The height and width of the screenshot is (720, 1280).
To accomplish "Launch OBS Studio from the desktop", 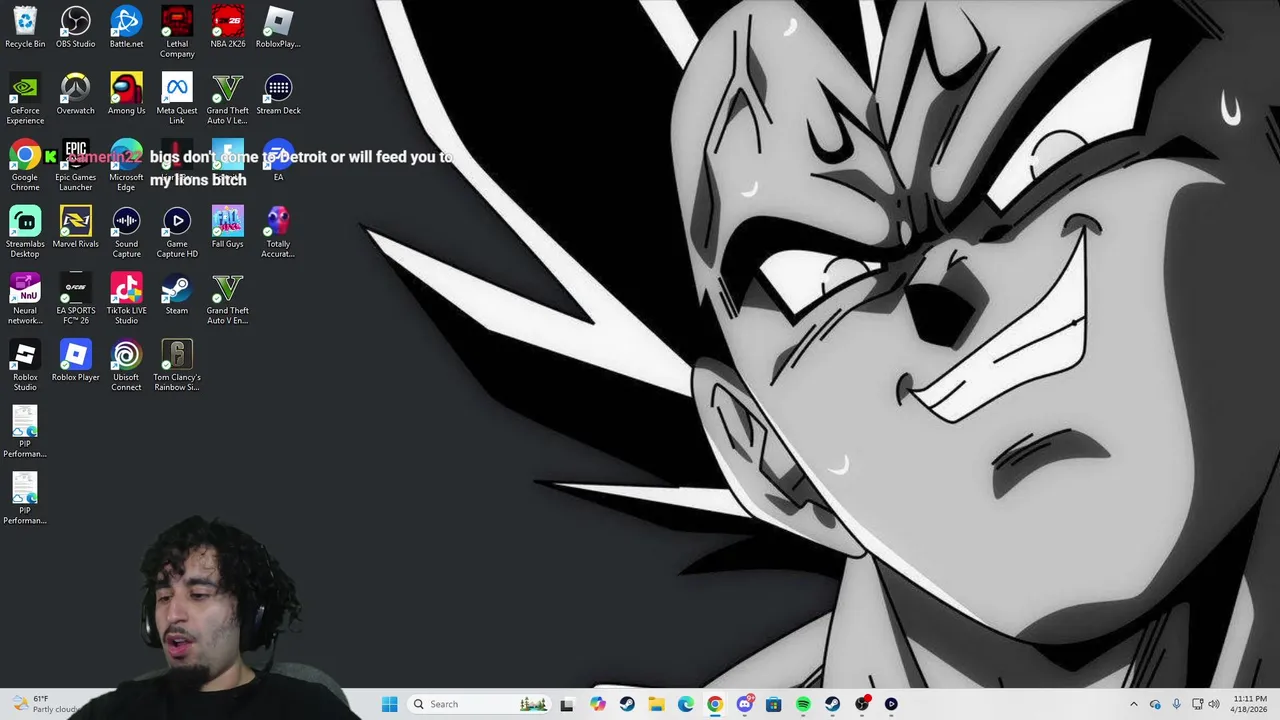I will coord(76,27).
